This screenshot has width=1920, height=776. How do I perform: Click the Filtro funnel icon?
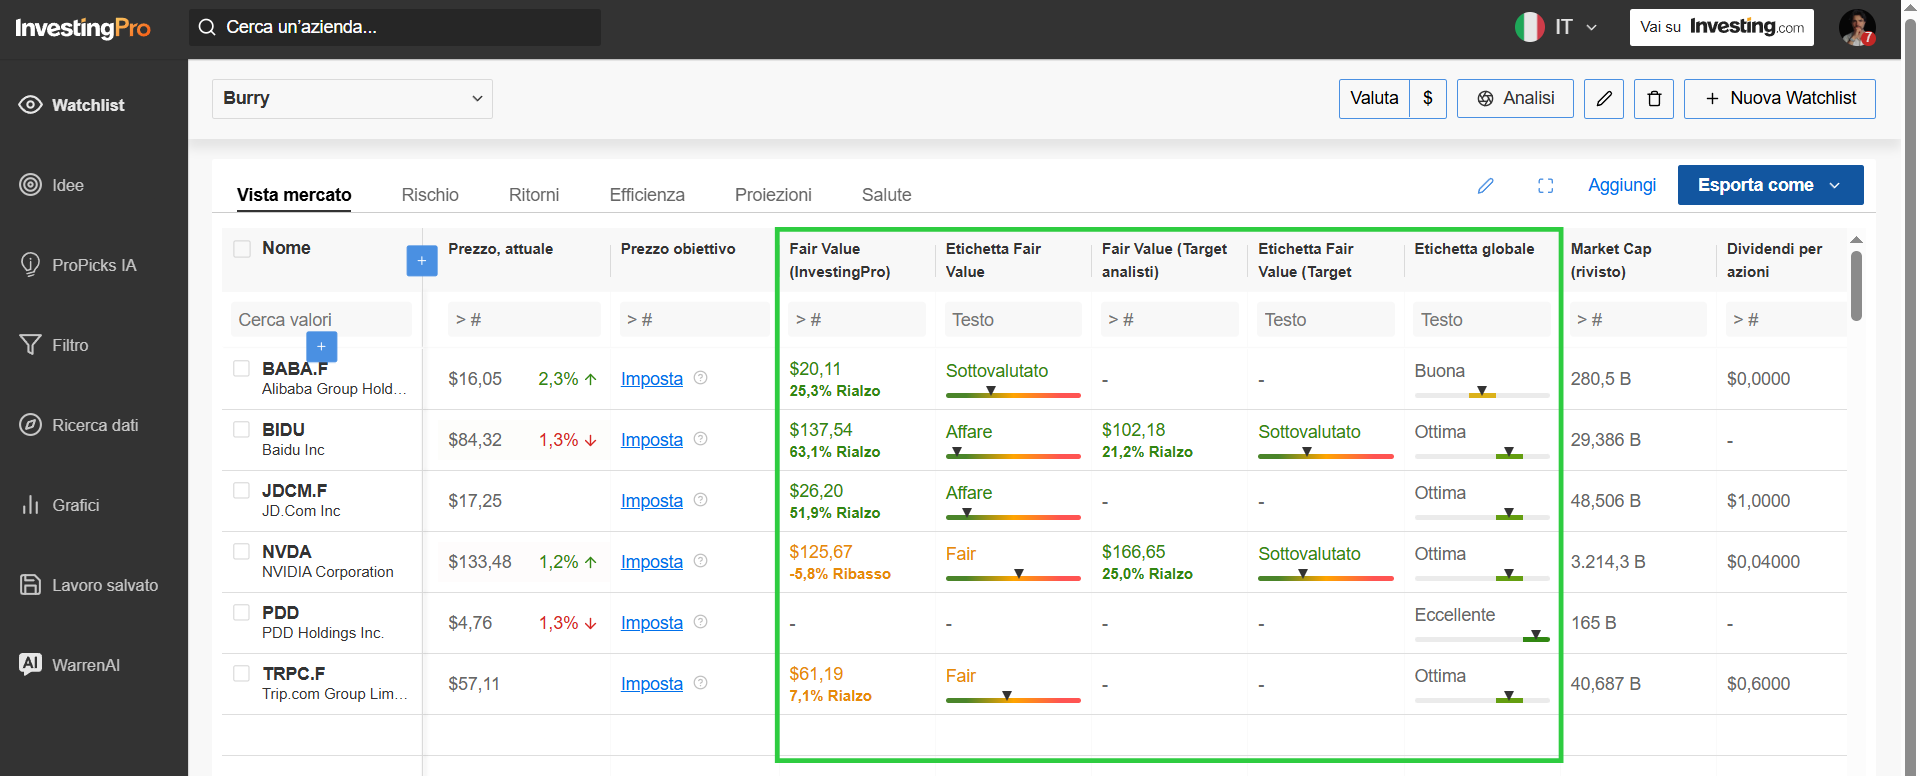coord(31,345)
